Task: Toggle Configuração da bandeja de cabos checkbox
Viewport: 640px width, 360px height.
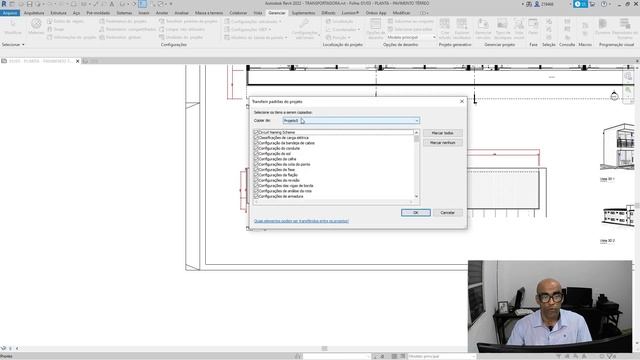Action: pos(256,143)
